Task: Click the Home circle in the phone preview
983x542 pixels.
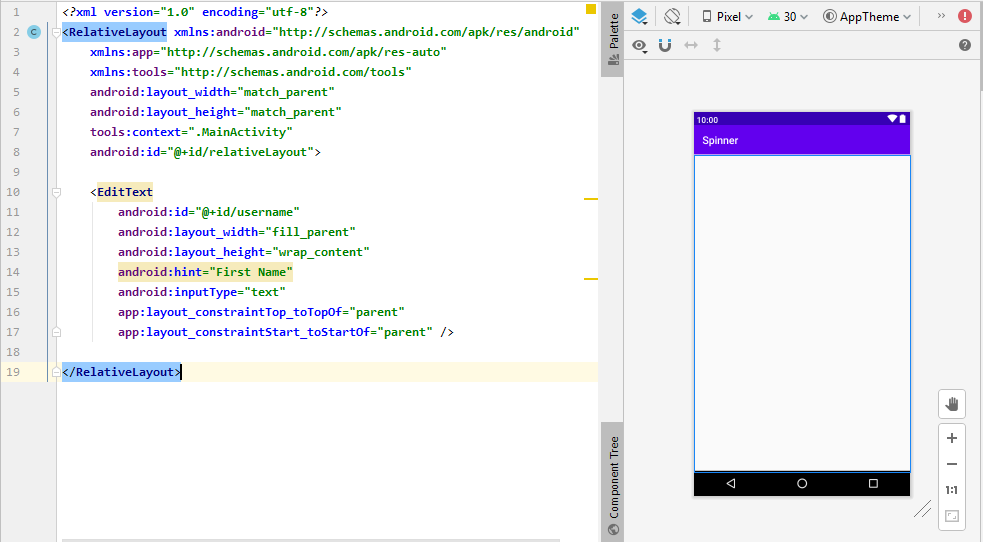Action: (802, 484)
